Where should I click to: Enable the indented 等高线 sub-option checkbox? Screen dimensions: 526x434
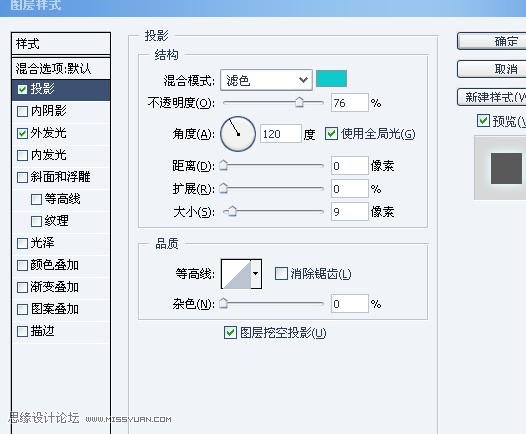coord(36,199)
